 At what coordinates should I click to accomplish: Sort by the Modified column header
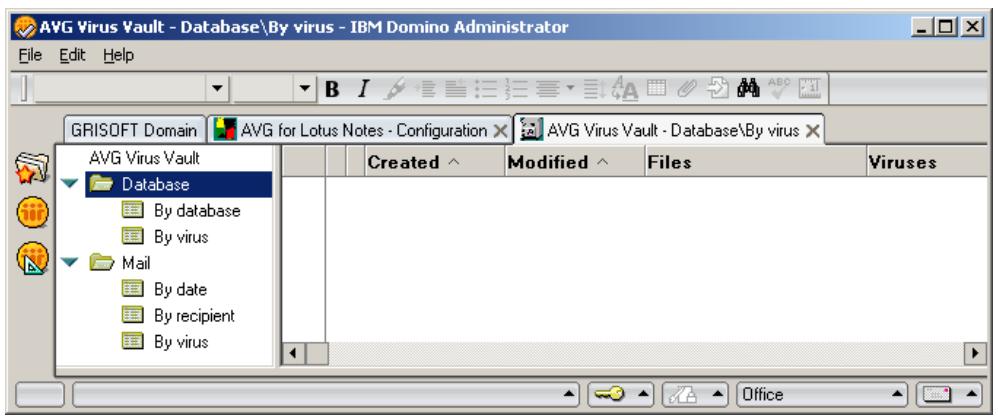click(x=575, y=162)
